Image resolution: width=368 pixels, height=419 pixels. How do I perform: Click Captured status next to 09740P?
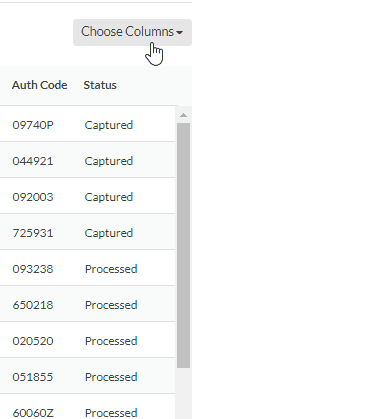tap(109, 125)
